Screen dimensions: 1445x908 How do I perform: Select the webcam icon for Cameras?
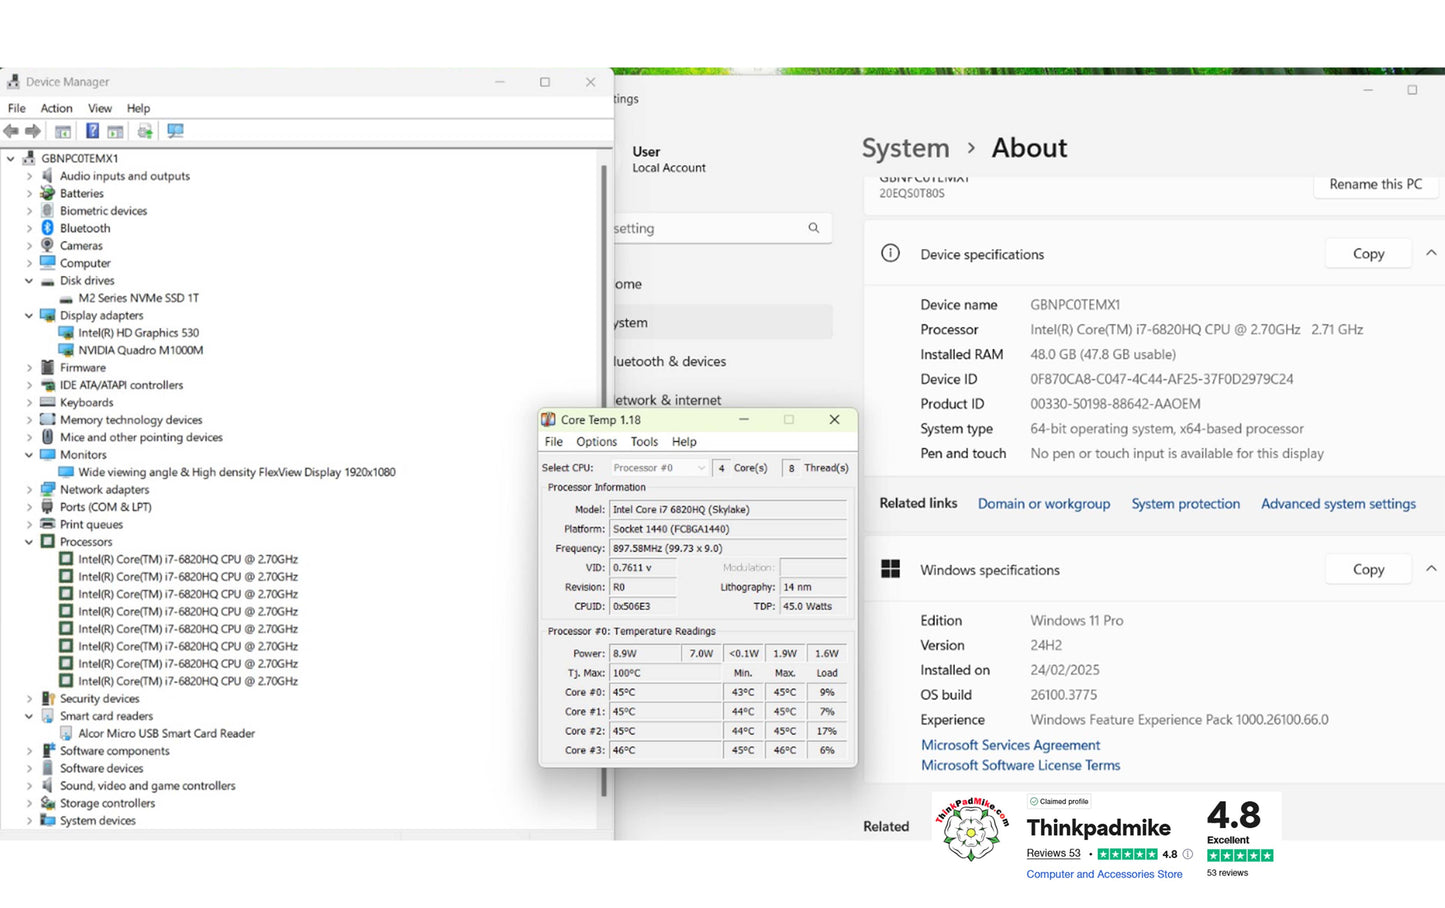click(x=47, y=246)
